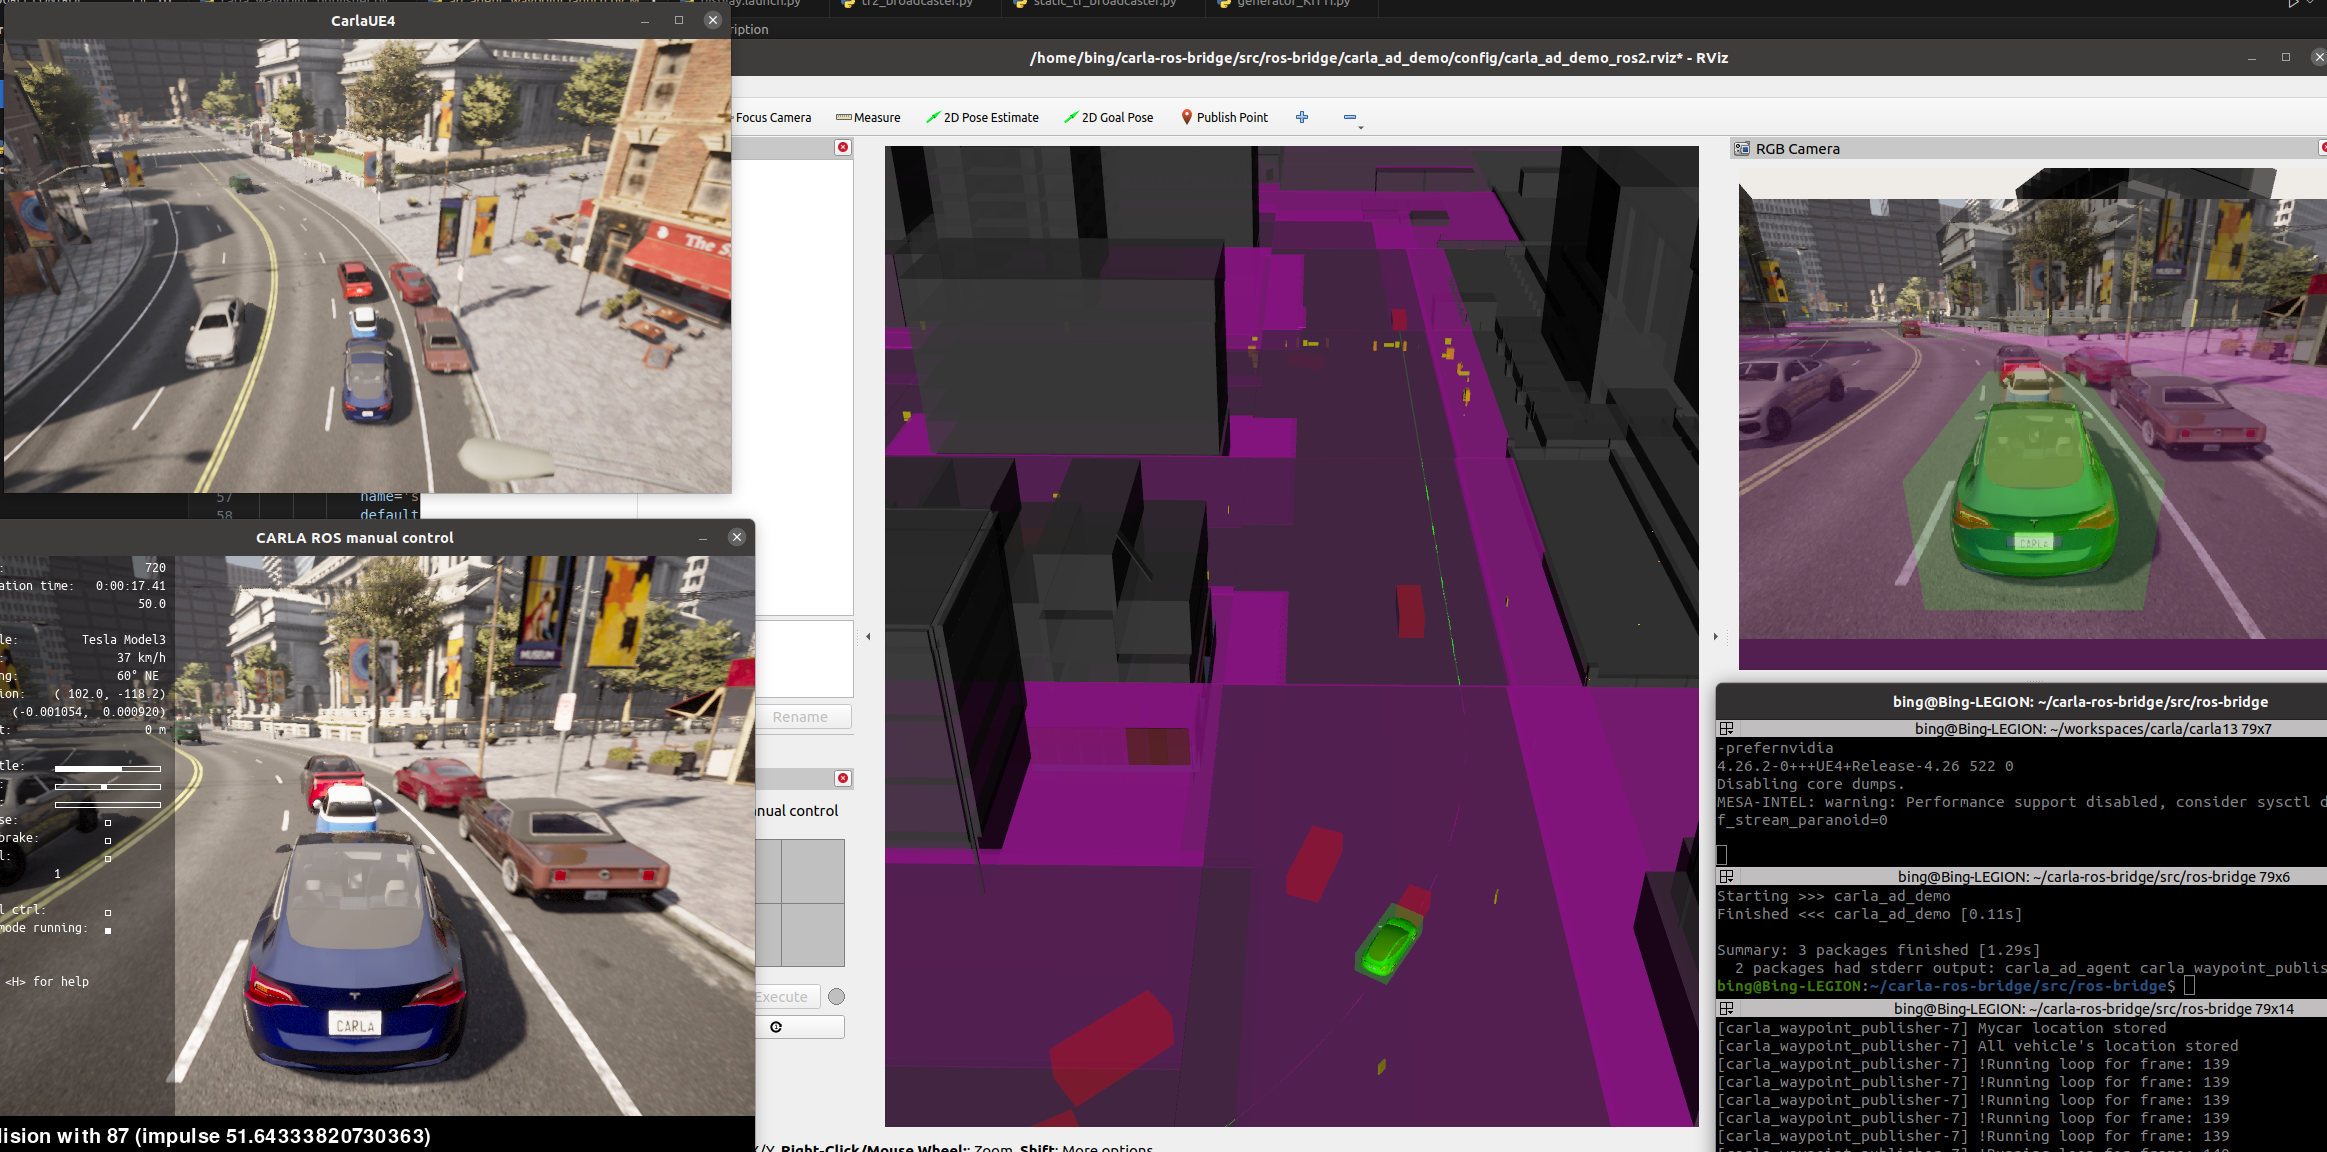Image resolution: width=2327 pixels, height=1152 pixels.
Task: Activate the 2D Goal Pose tool
Action: pos(1109,117)
